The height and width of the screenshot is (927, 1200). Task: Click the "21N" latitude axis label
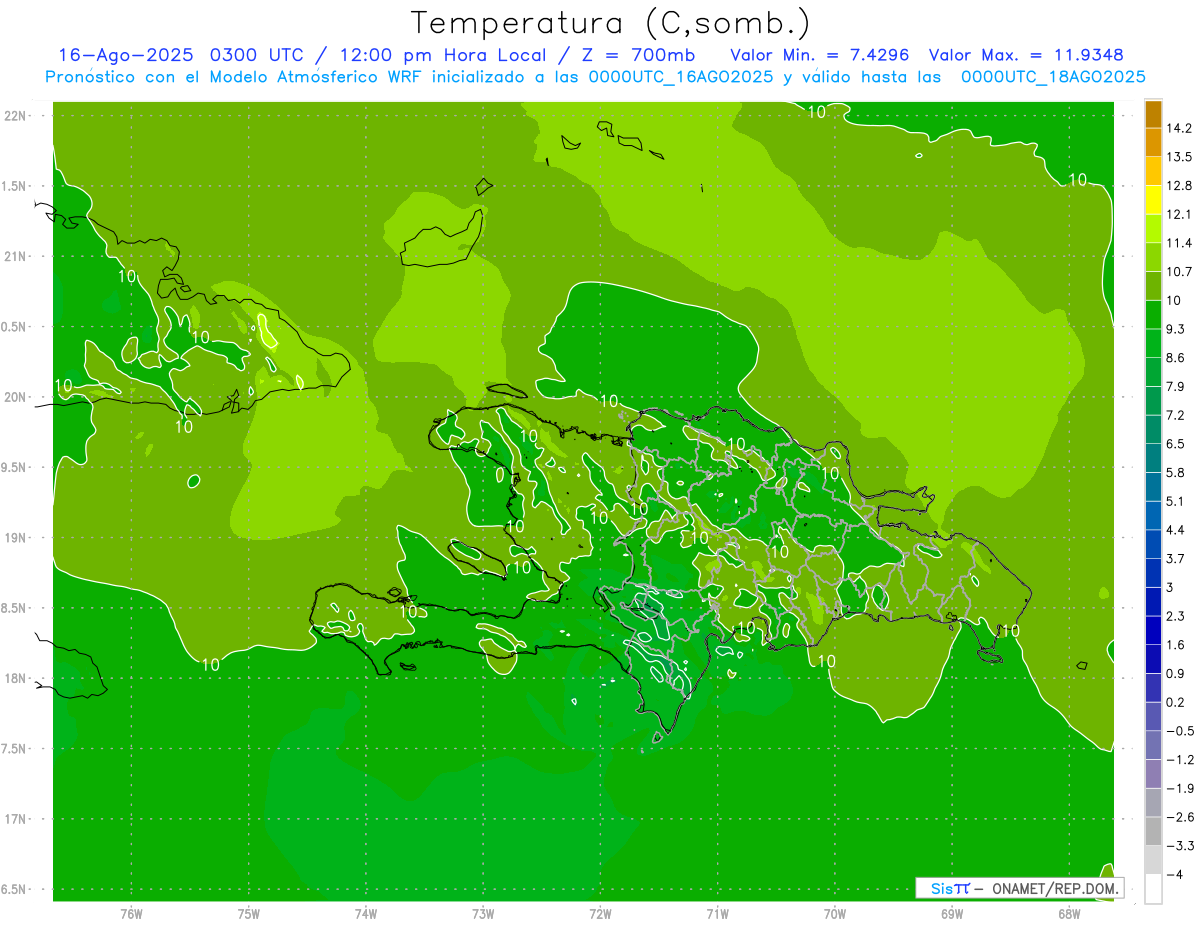coord(16,256)
